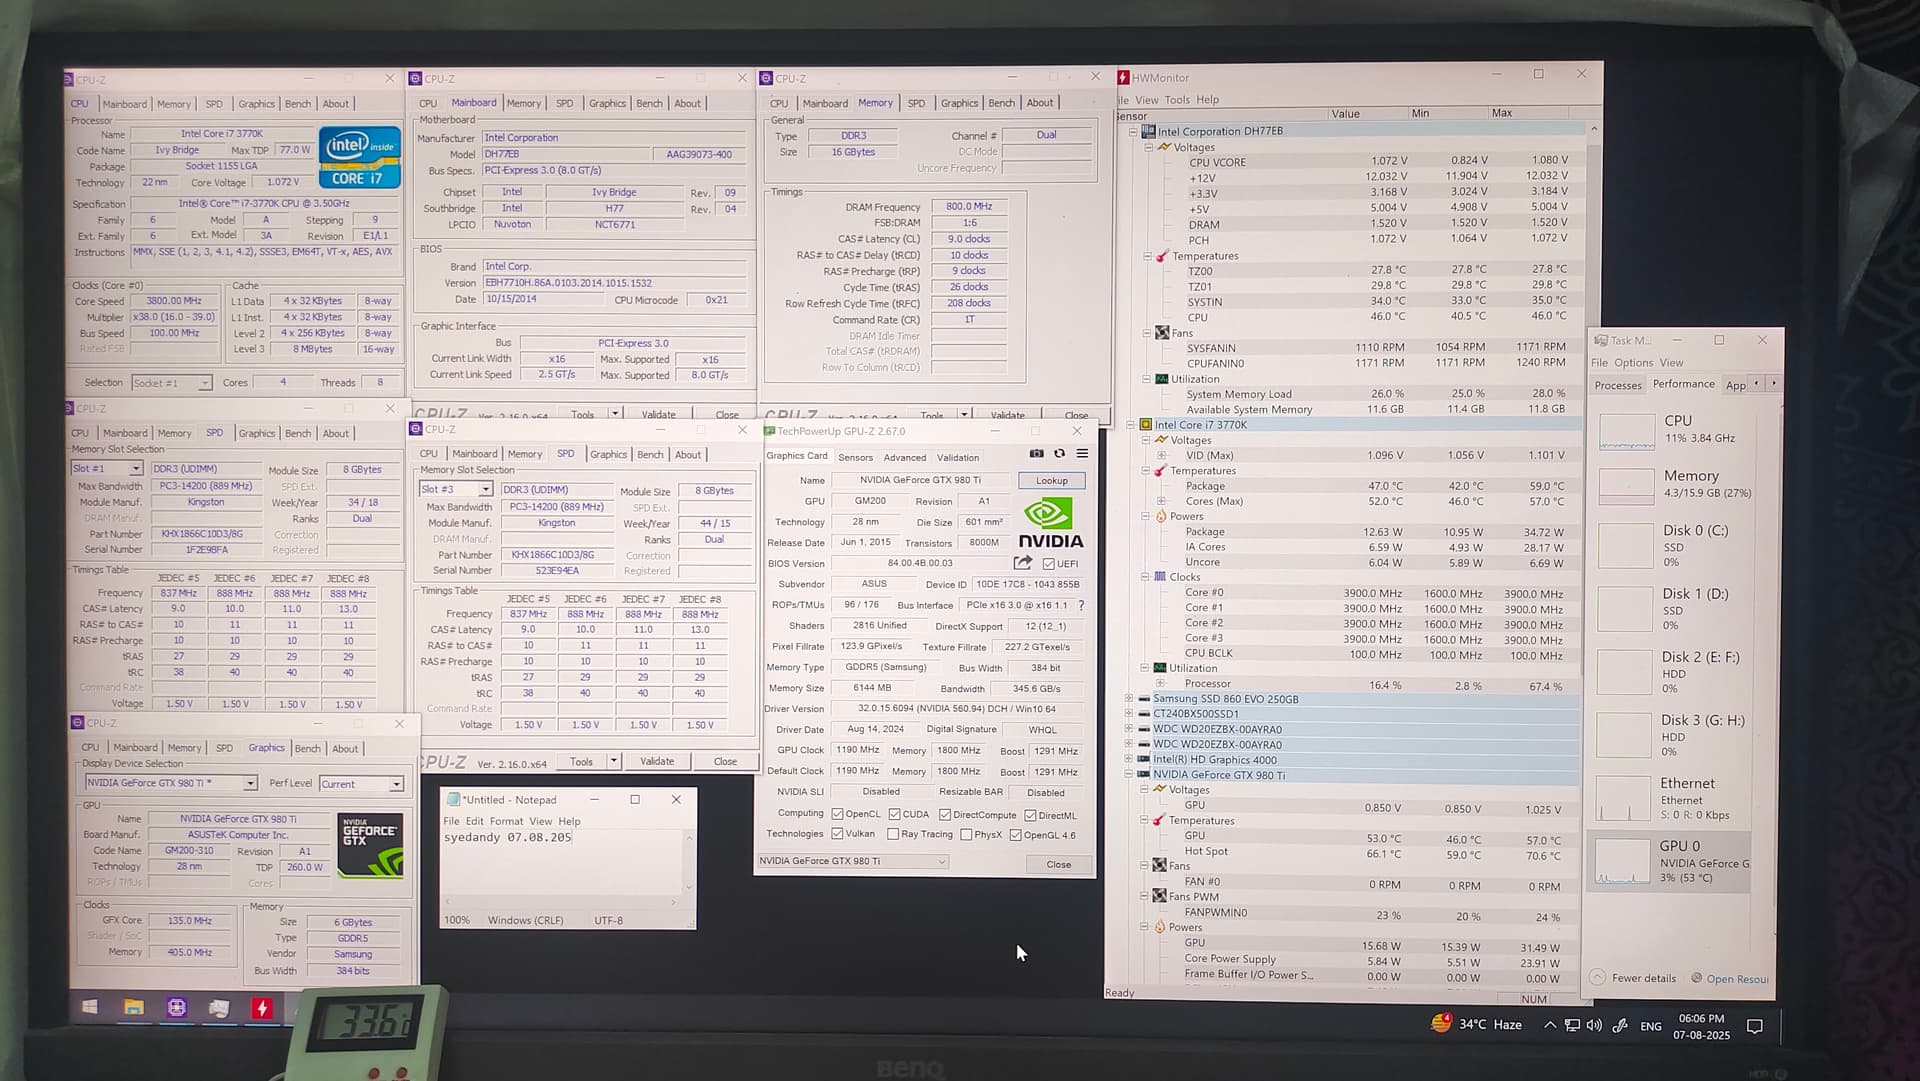Image resolution: width=1920 pixels, height=1081 pixels.
Task: Click the Open Resource Monitor link
Action: tap(1736, 979)
